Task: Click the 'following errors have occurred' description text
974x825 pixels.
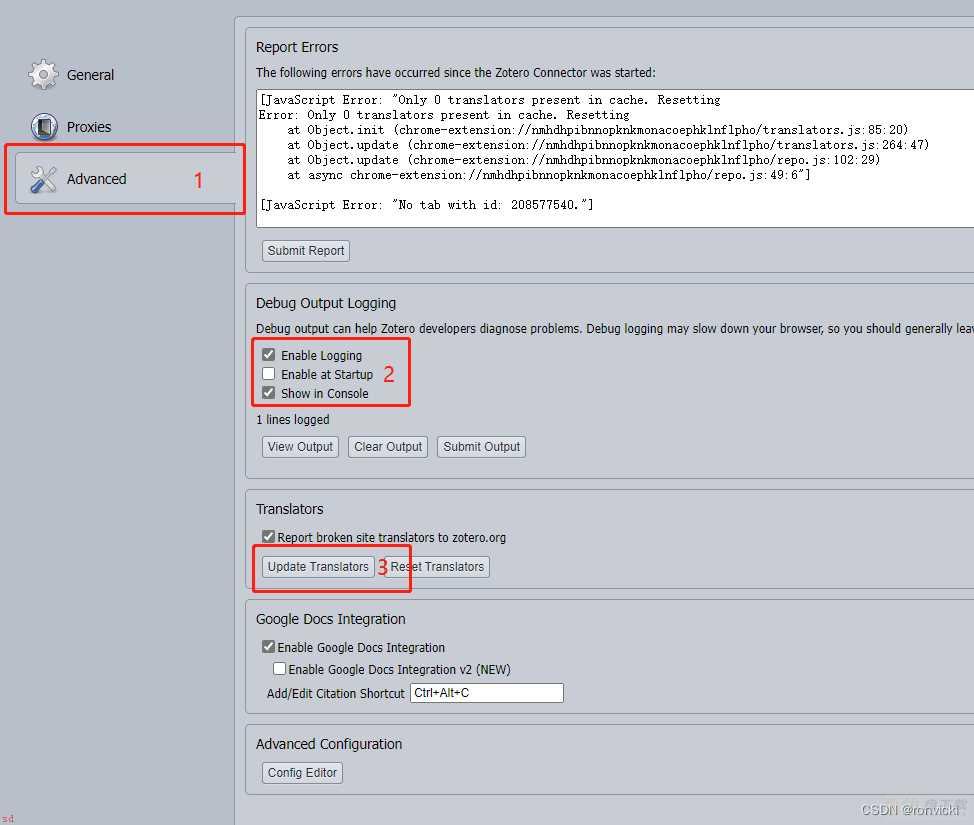Action: pyautogui.click(x=455, y=73)
